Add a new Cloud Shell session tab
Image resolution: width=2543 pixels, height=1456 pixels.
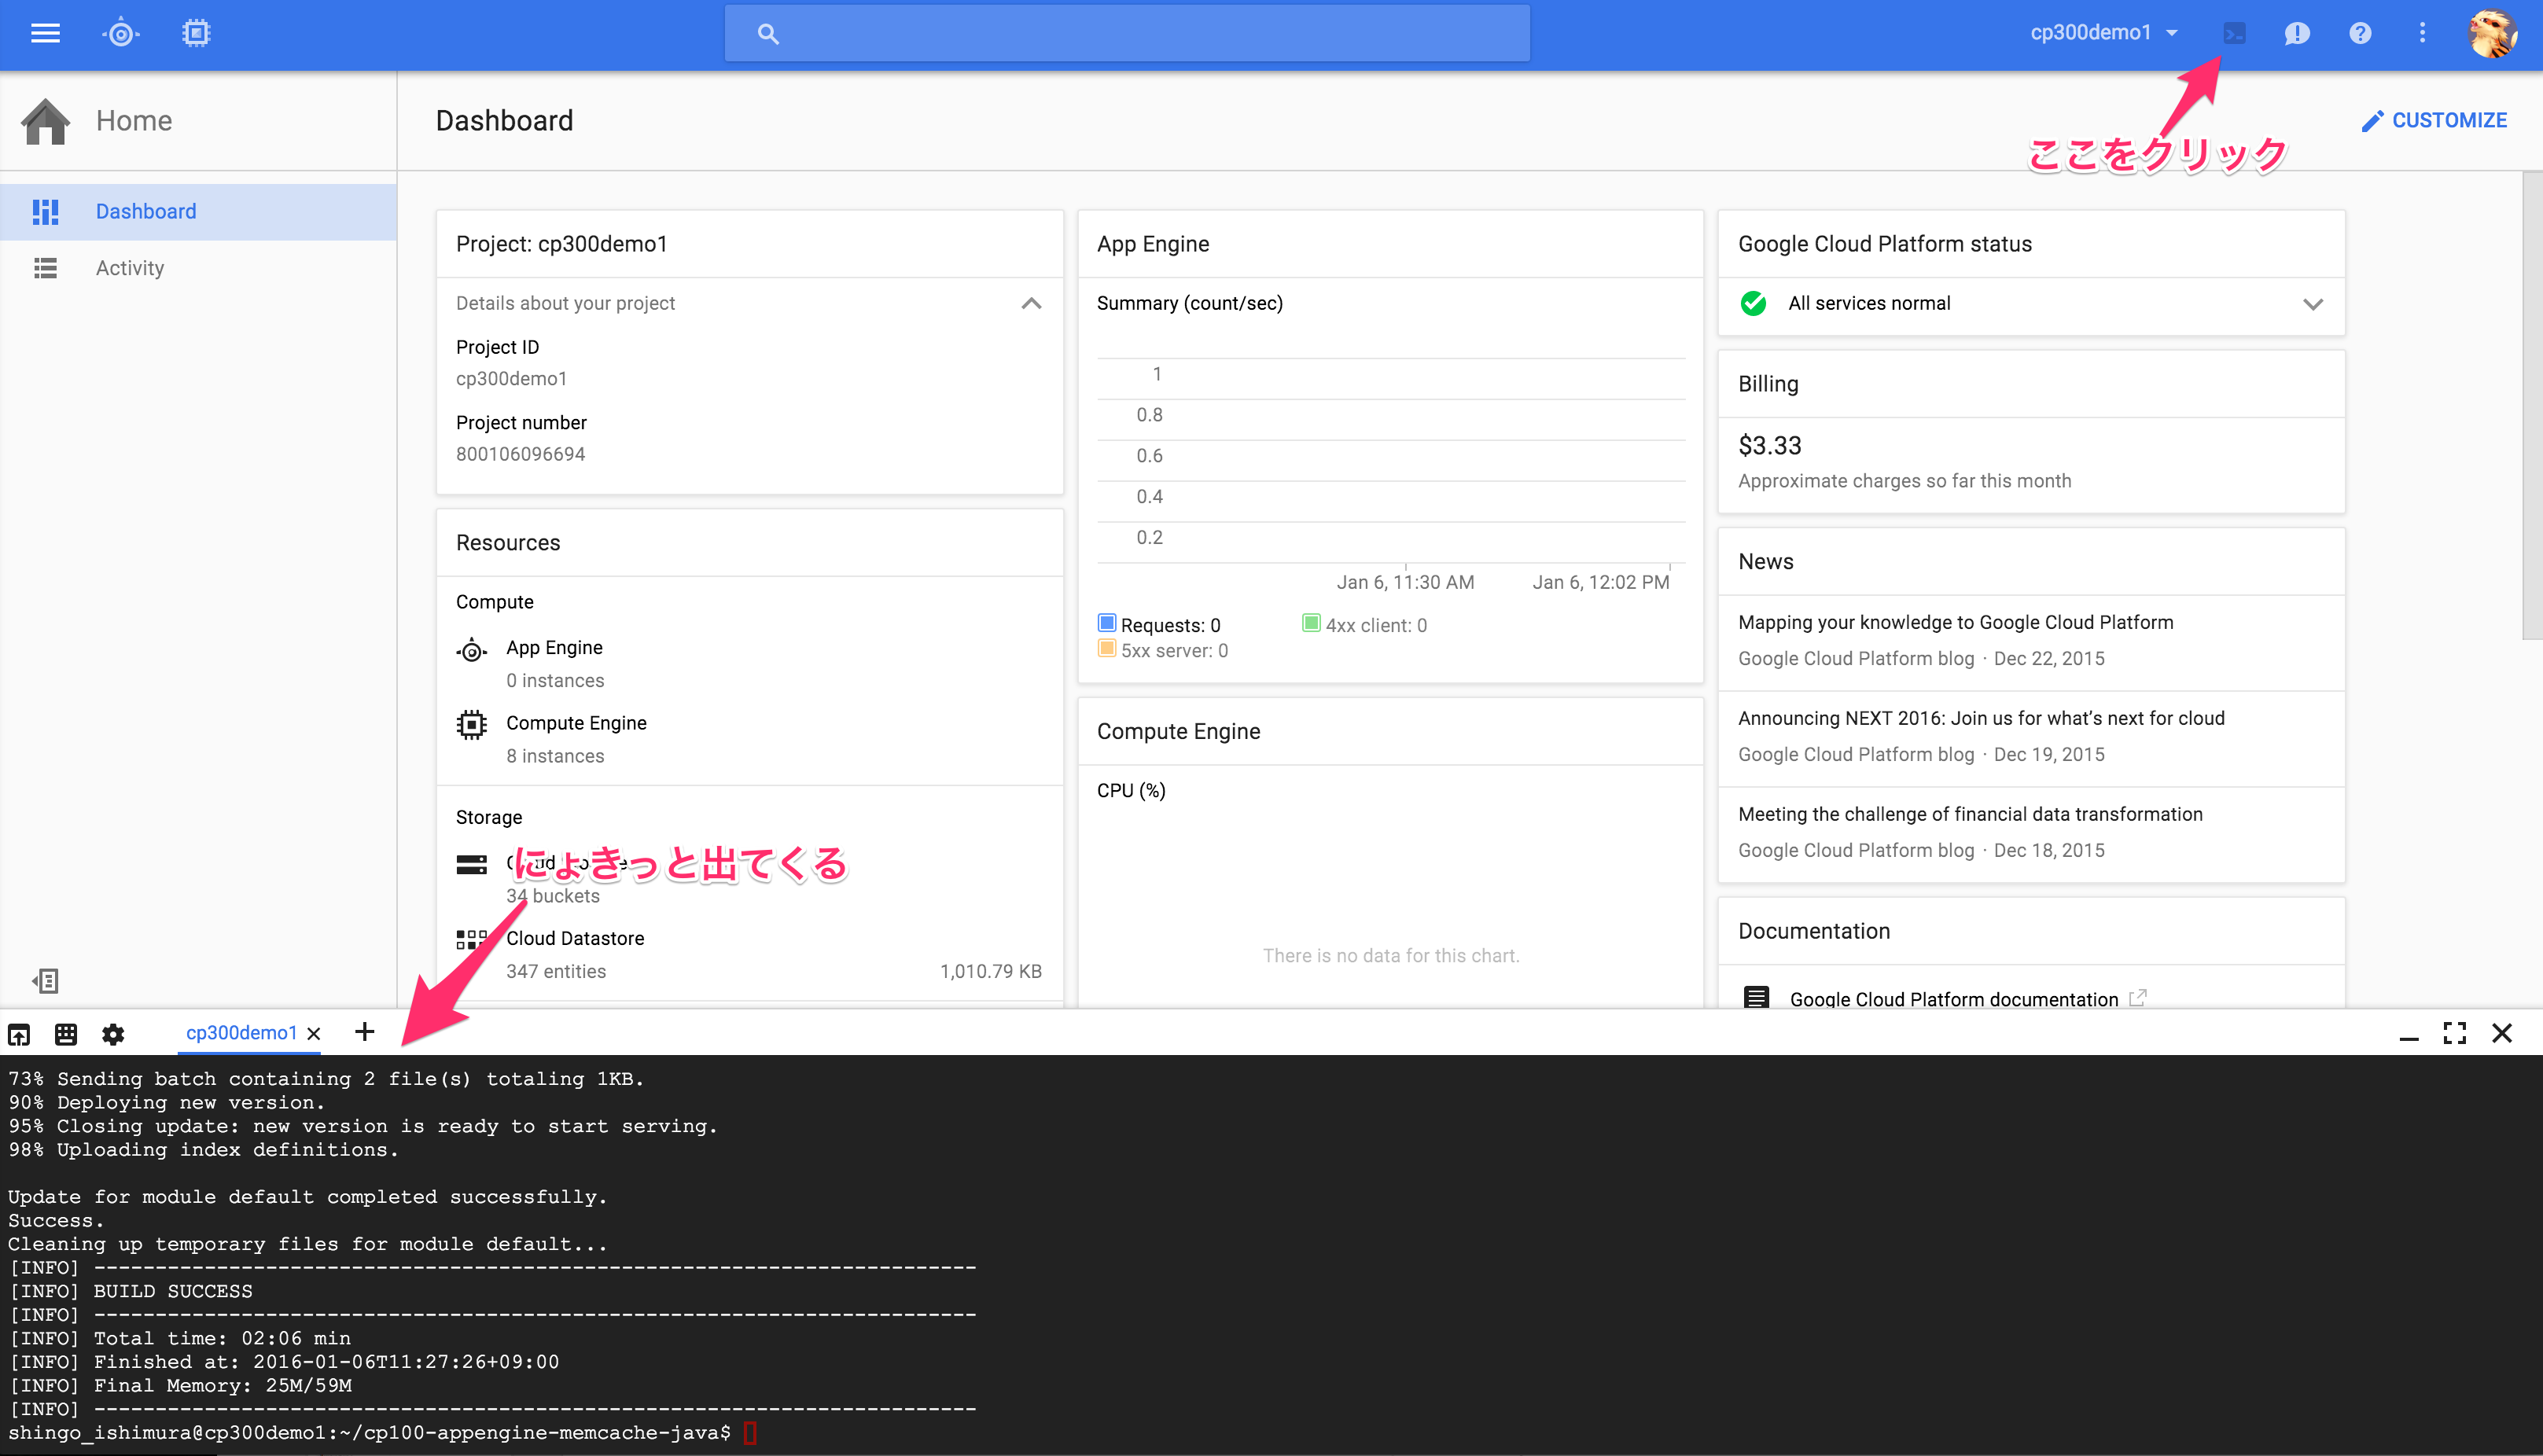pos(365,1031)
